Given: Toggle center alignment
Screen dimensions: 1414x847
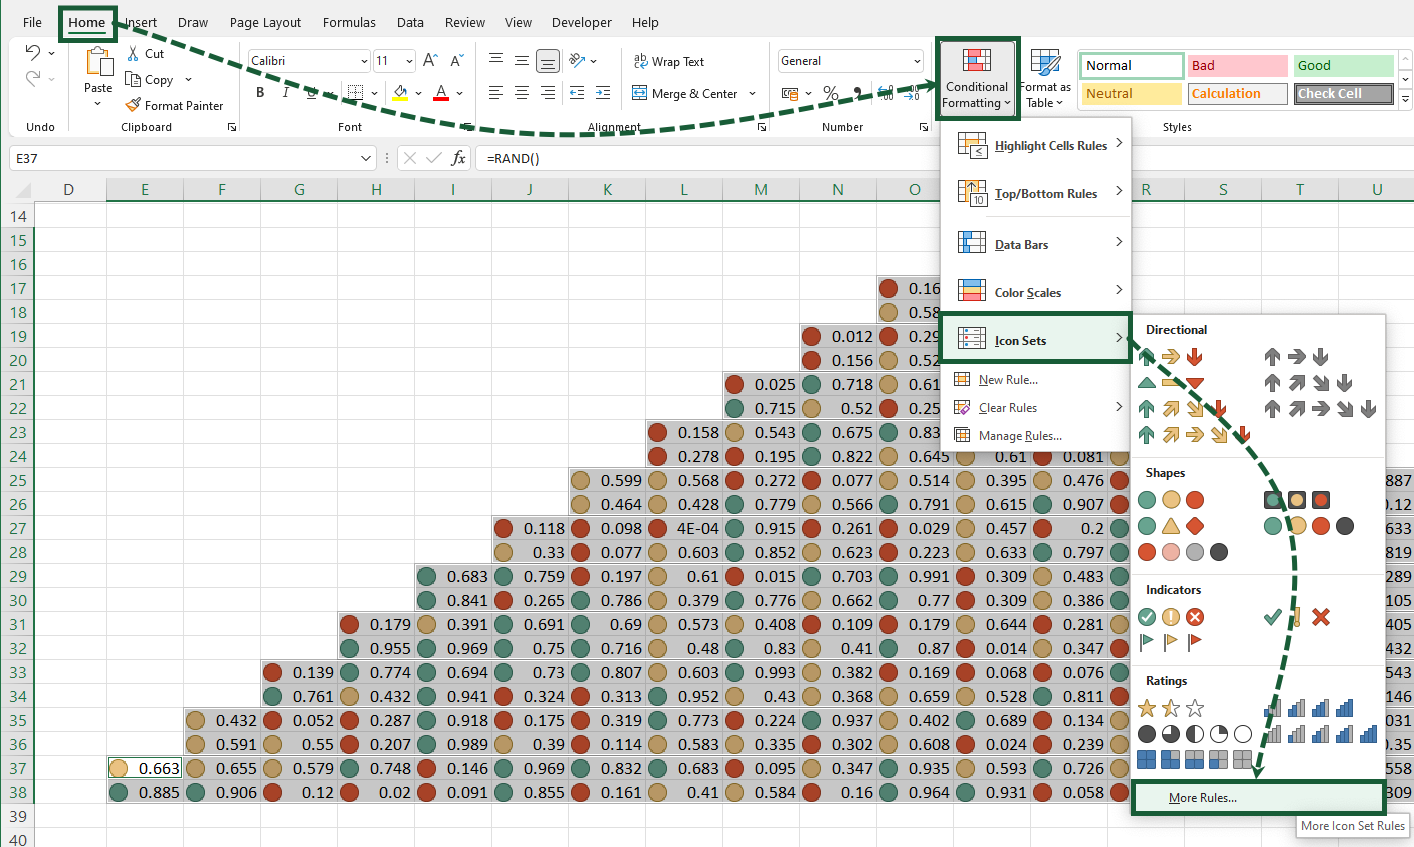Looking at the screenshot, I should pos(521,92).
